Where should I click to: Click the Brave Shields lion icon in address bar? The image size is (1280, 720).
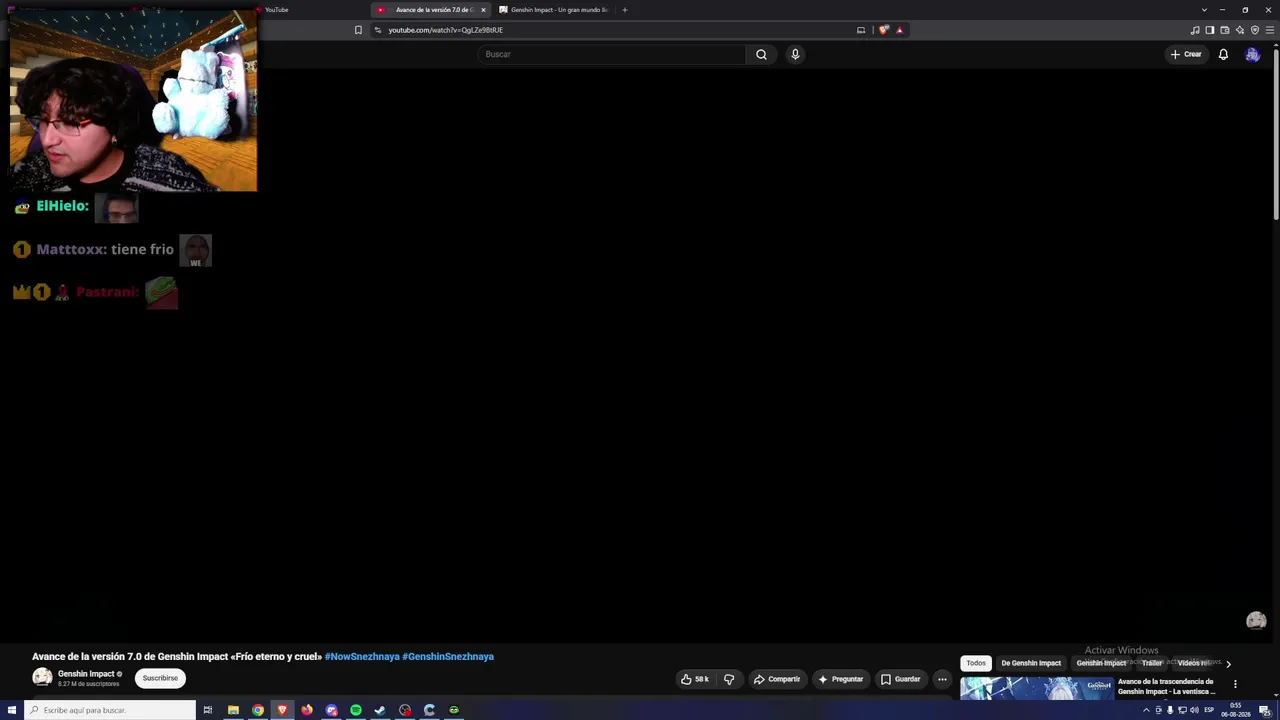pyautogui.click(x=883, y=30)
